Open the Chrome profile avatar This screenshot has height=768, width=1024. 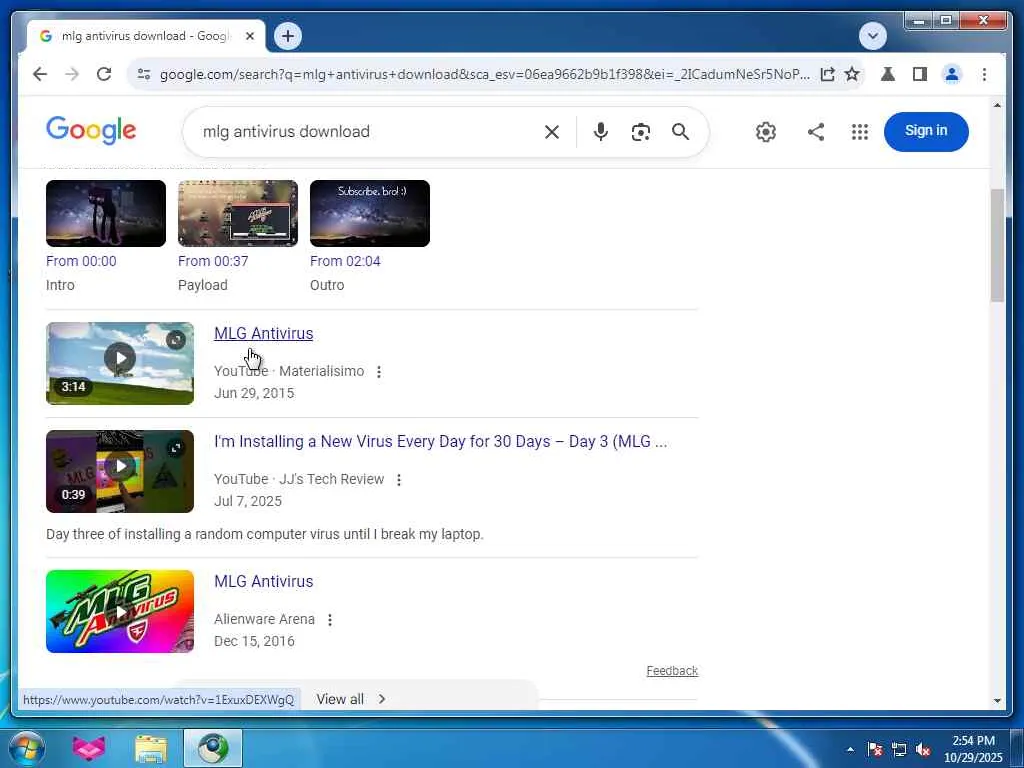click(952, 74)
